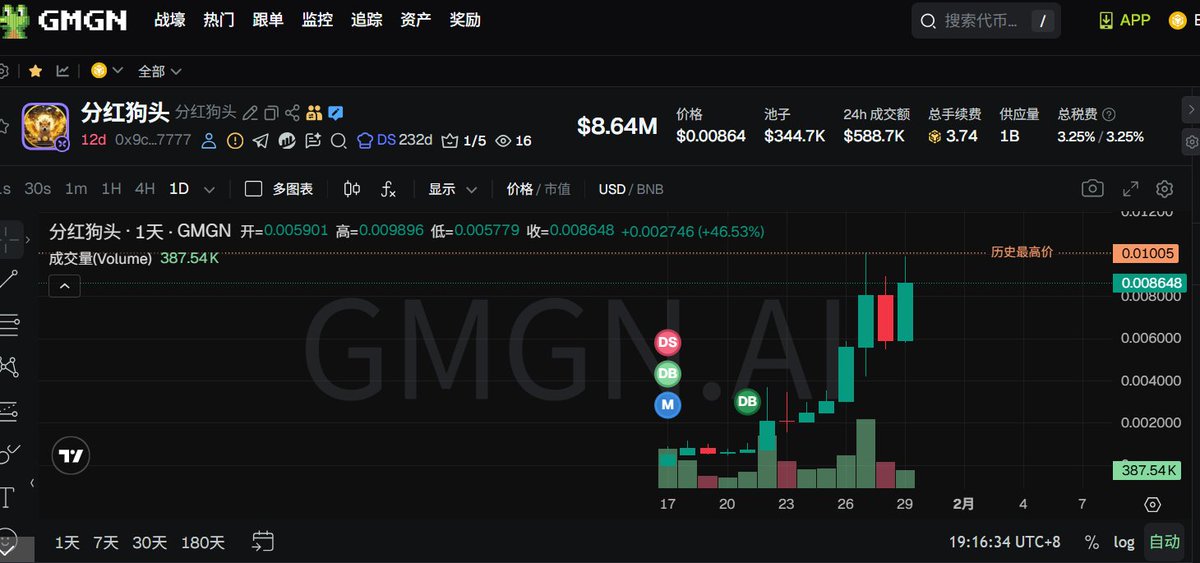Select BNB as quote currency
The height and width of the screenshot is (563, 1200).
tap(649, 189)
